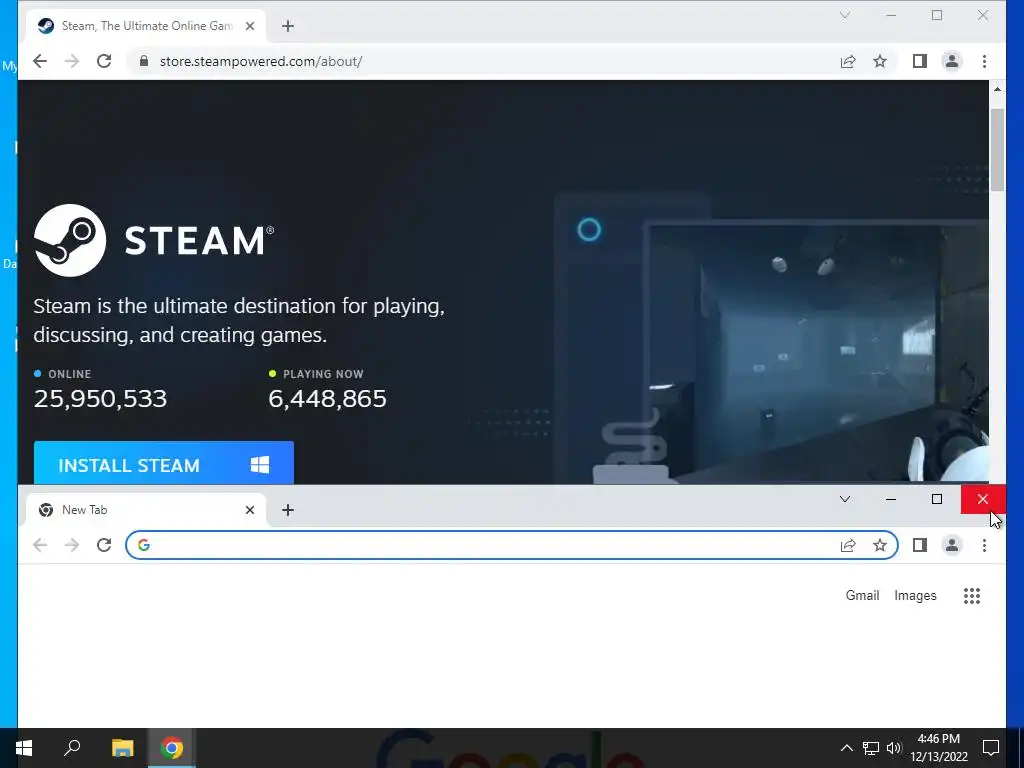The width and height of the screenshot is (1024, 768).
Task: Click share icon in New Tab address bar
Action: (x=848, y=545)
